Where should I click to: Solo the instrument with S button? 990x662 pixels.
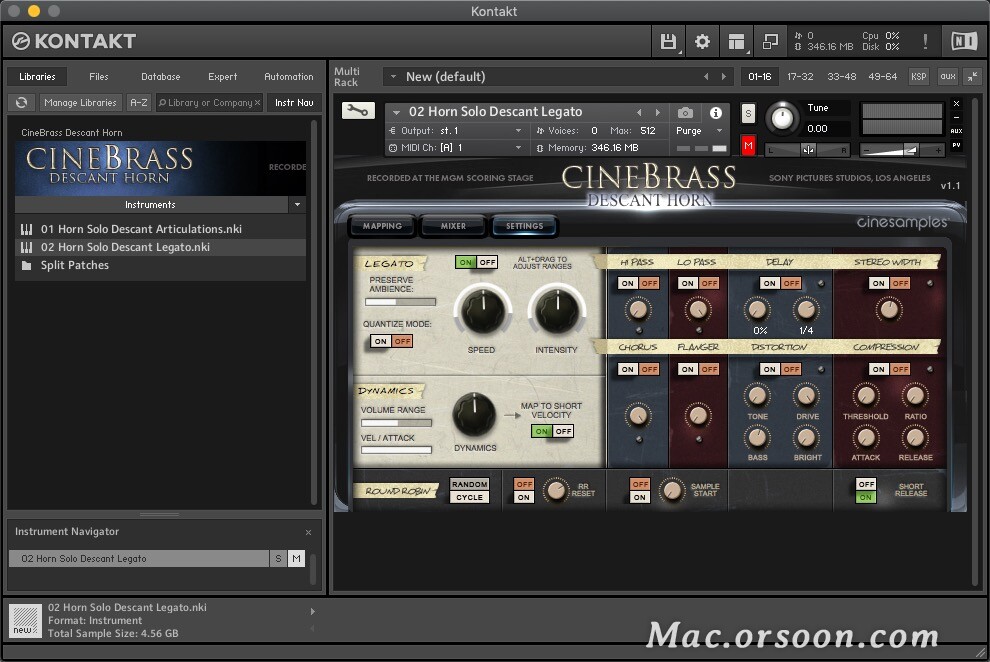tap(748, 114)
